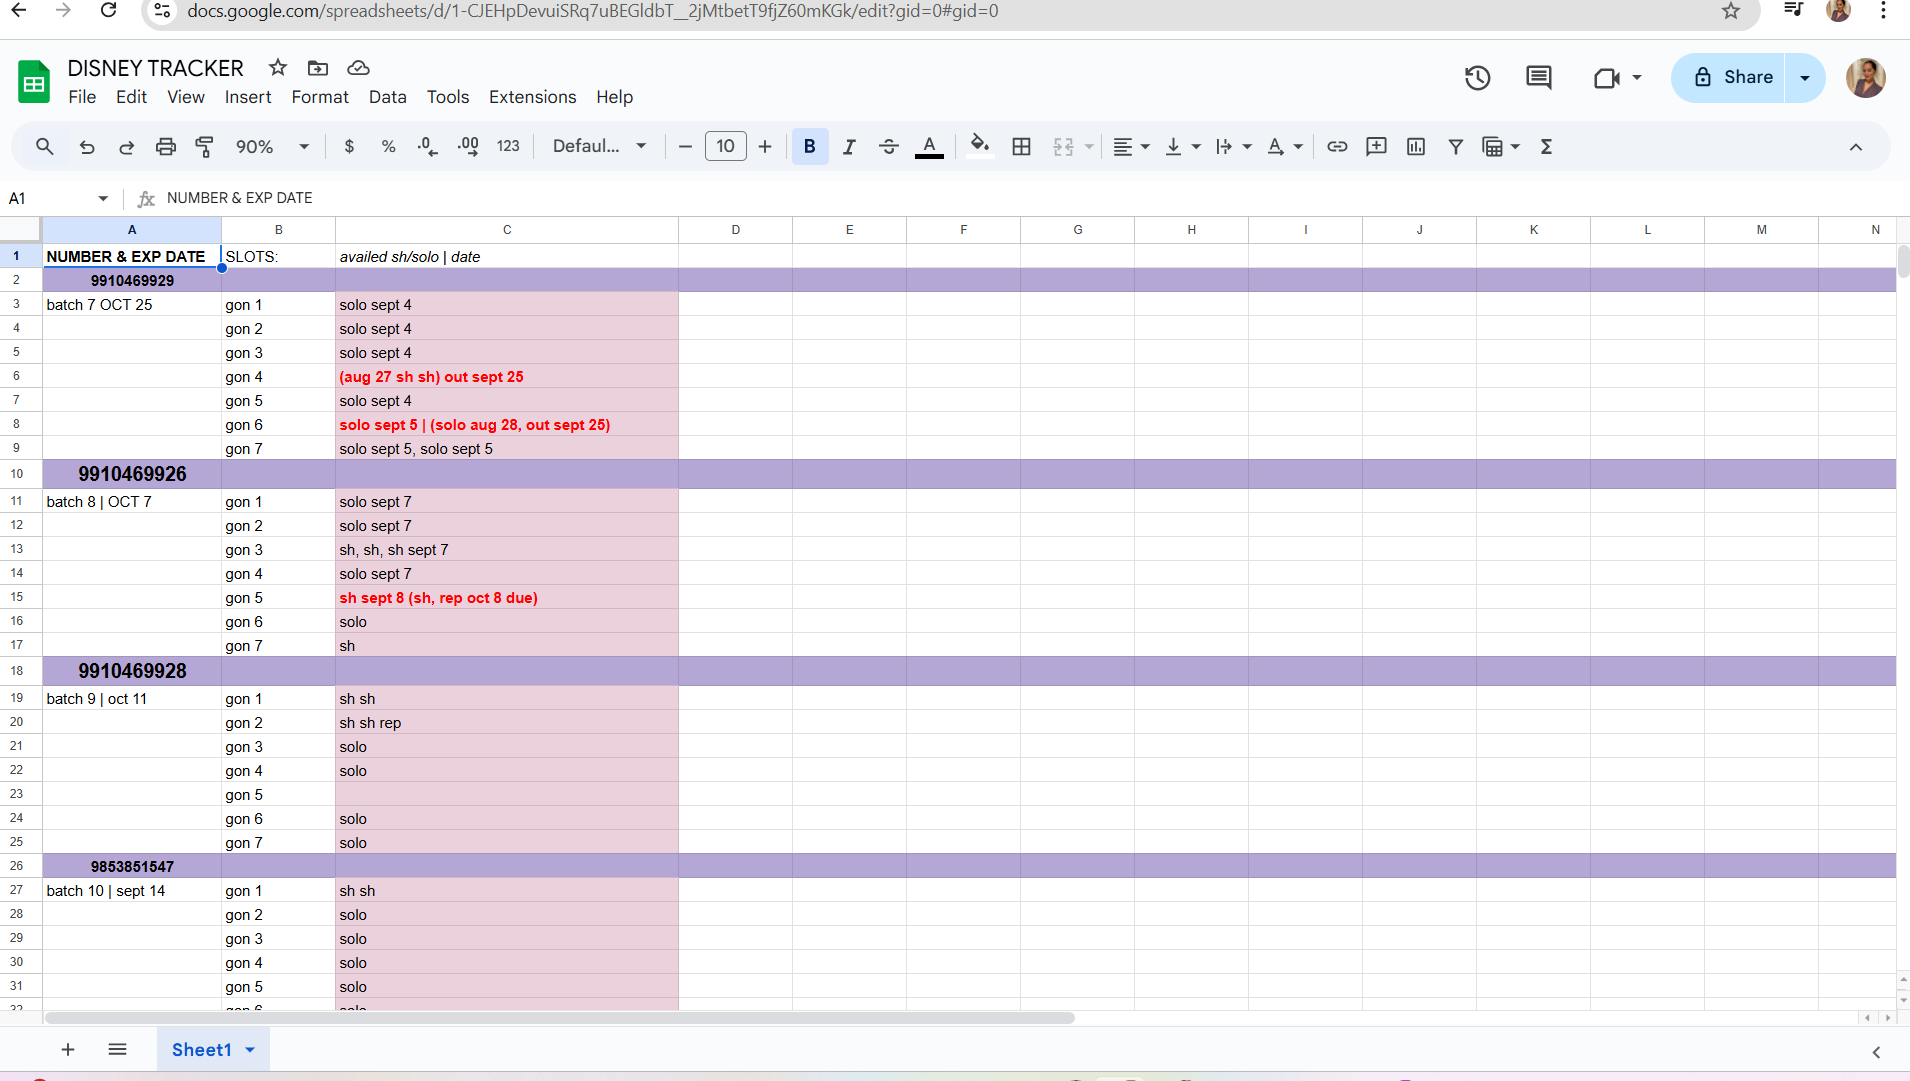The width and height of the screenshot is (1910, 1081).
Task: Start a video call camera icon
Action: click(1607, 78)
